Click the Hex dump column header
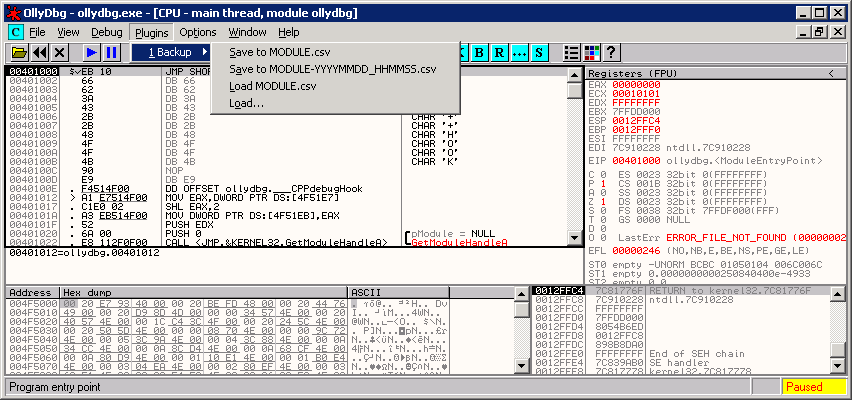 click(x=203, y=292)
